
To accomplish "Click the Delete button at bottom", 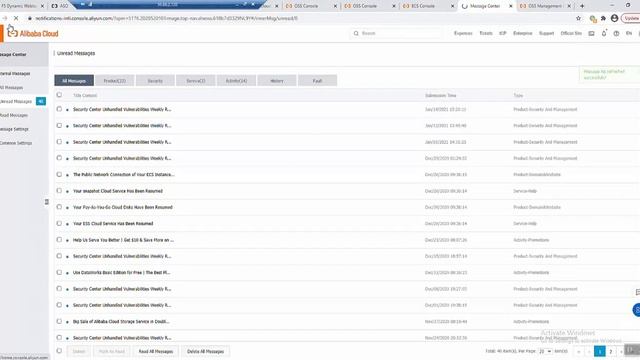I will tap(79, 351).
